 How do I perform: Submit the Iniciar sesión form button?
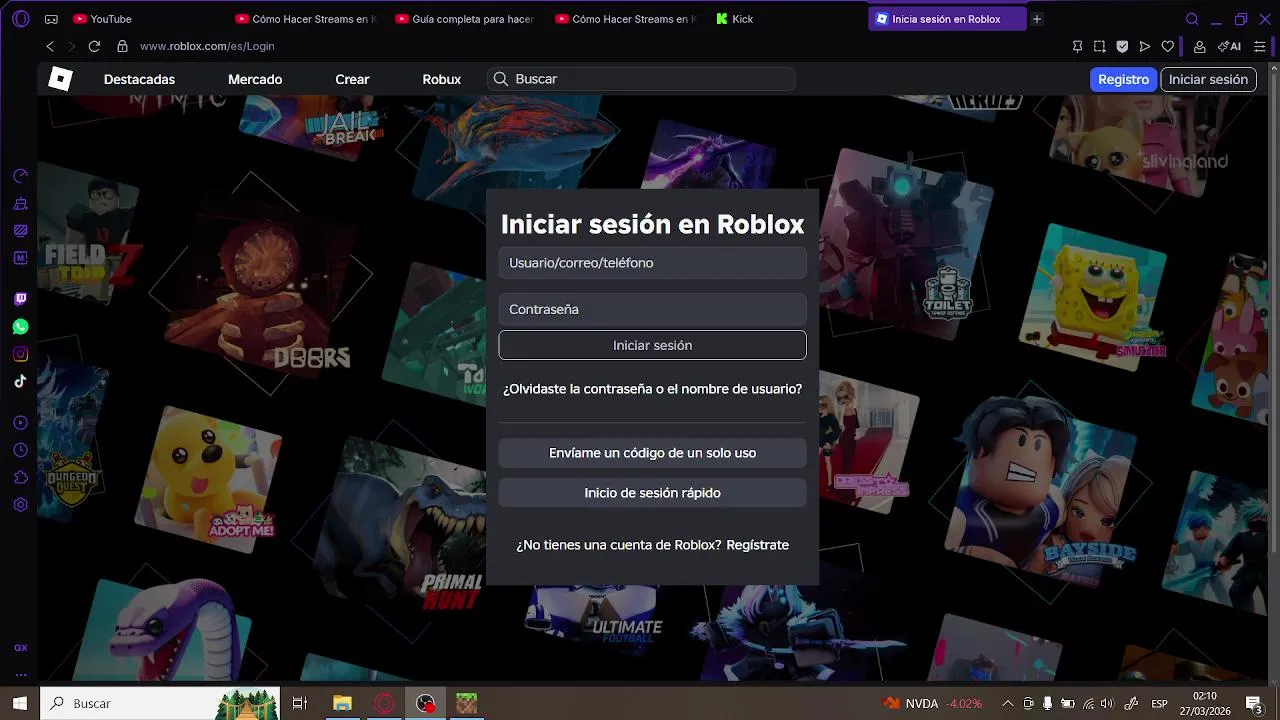[652, 345]
